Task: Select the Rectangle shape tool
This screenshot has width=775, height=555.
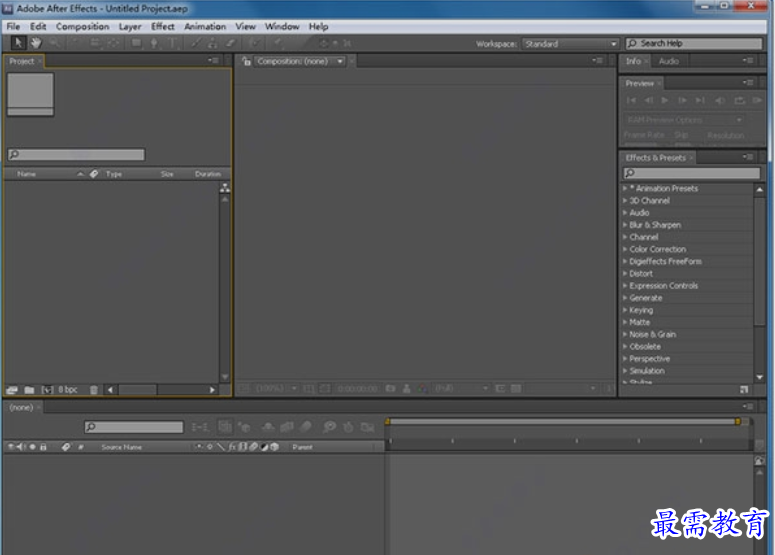Action: [x=136, y=43]
